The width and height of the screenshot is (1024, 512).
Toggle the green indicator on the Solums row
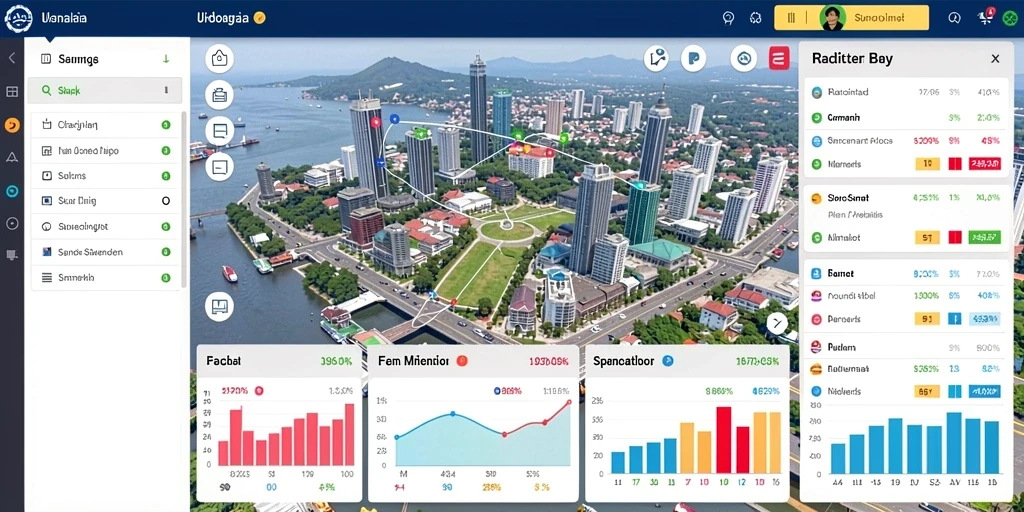pos(166,176)
